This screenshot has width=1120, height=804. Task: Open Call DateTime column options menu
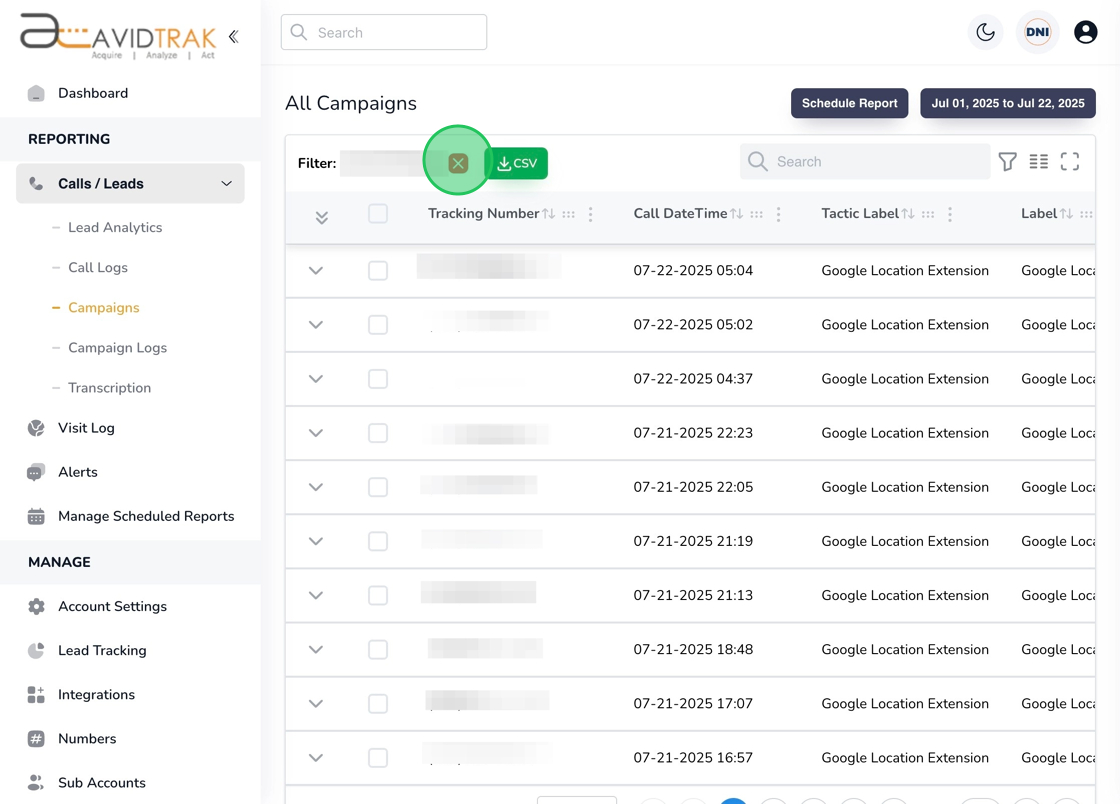tap(779, 214)
